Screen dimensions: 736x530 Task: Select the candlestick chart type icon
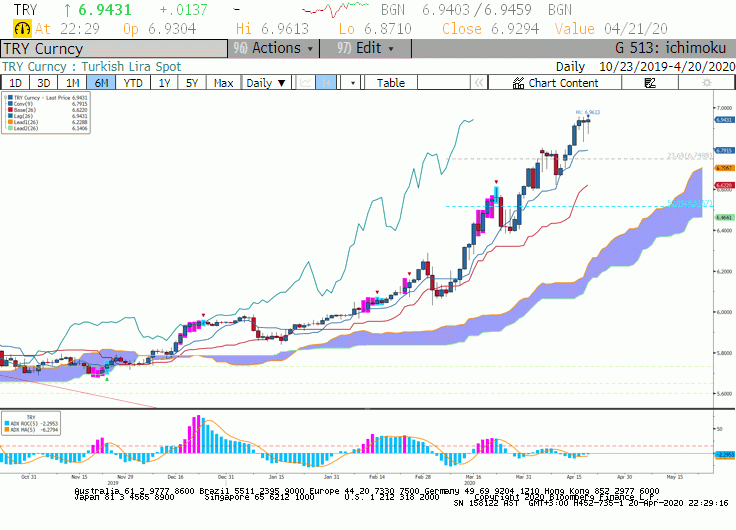(x=326, y=83)
